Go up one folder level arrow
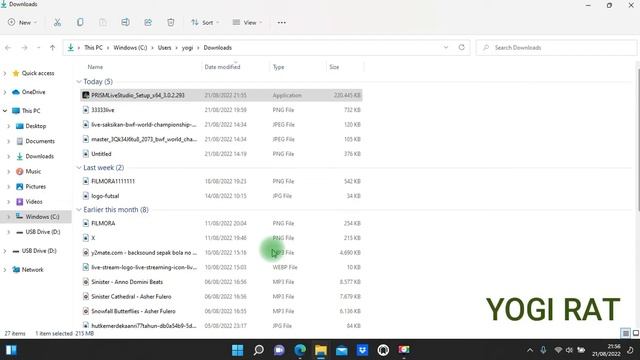This screenshot has height=360, width=640. click(x=52, y=48)
